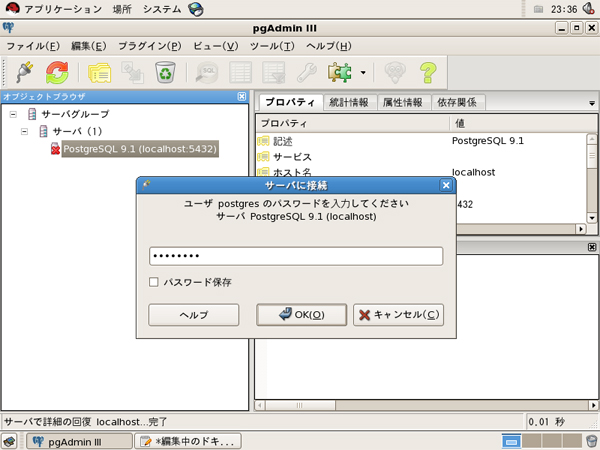Click the trash icon in bottom panel
This screenshot has width=600, height=450.
tap(591, 441)
